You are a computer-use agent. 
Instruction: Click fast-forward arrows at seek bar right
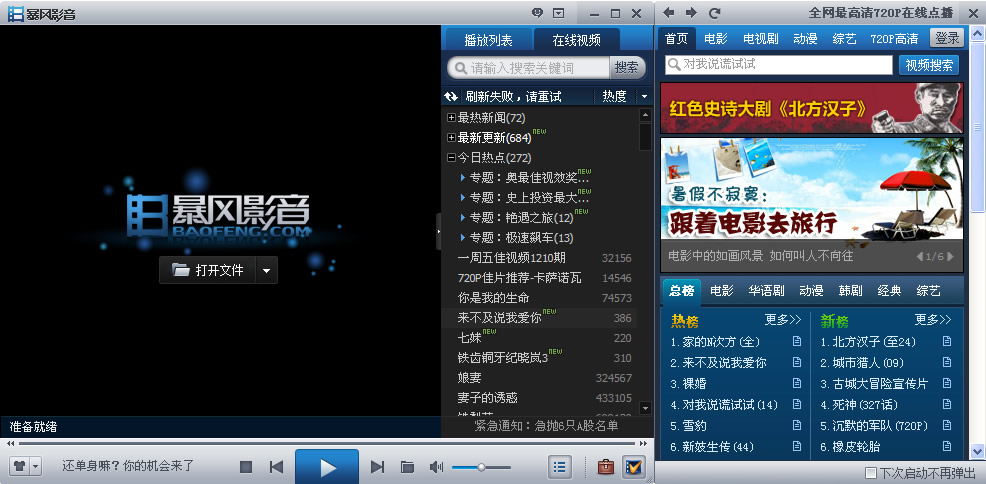(643, 444)
